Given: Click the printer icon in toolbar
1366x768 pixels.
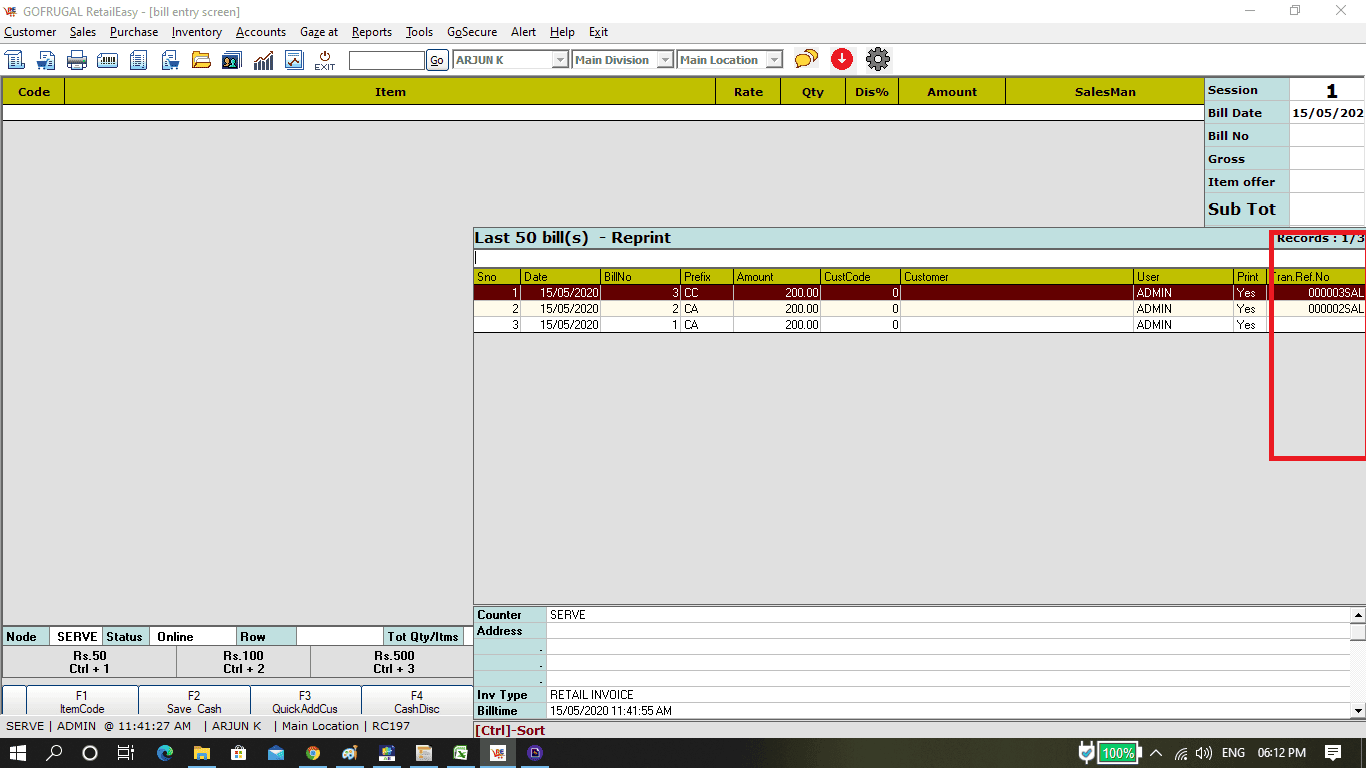Looking at the screenshot, I should [x=77, y=60].
